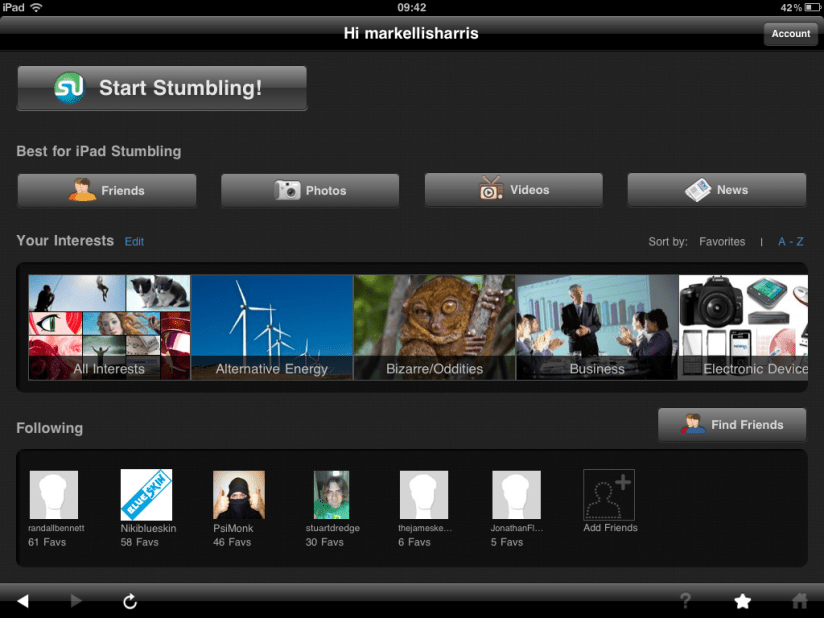Open the home icon in bottom toolbar

[x=800, y=601]
